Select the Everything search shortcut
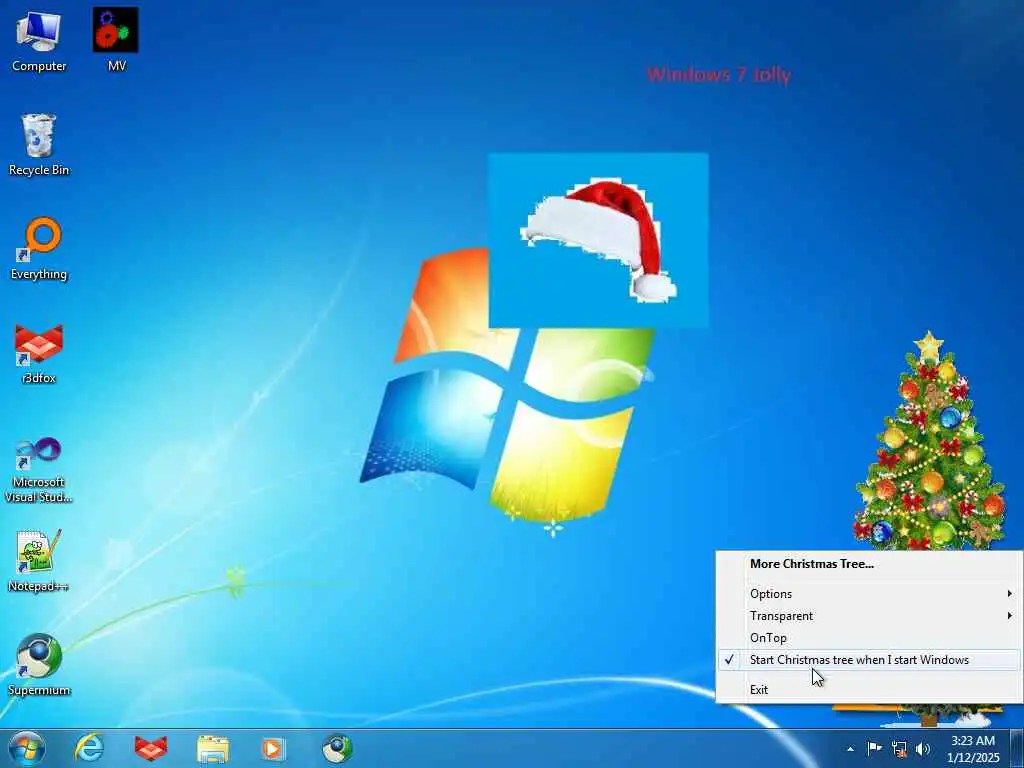Image resolution: width=1024 pixels, height=768 pixels. 39,249
